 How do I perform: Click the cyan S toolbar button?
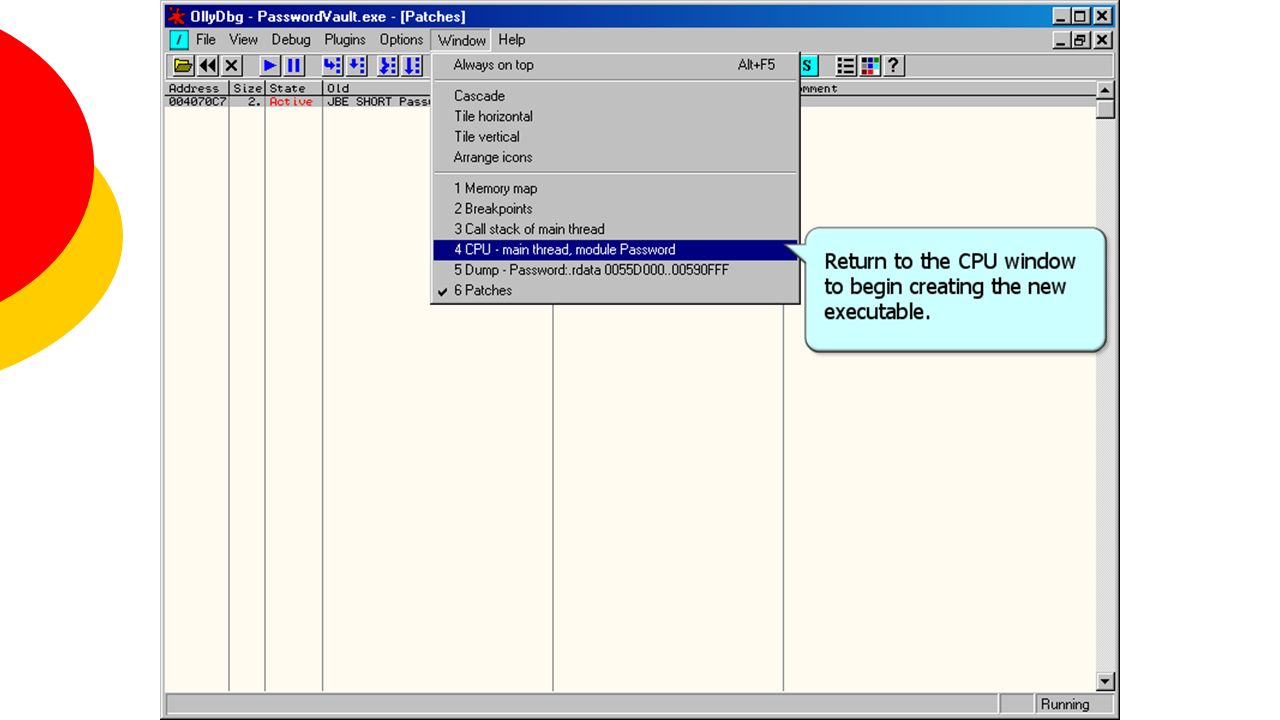coord(808,66)
